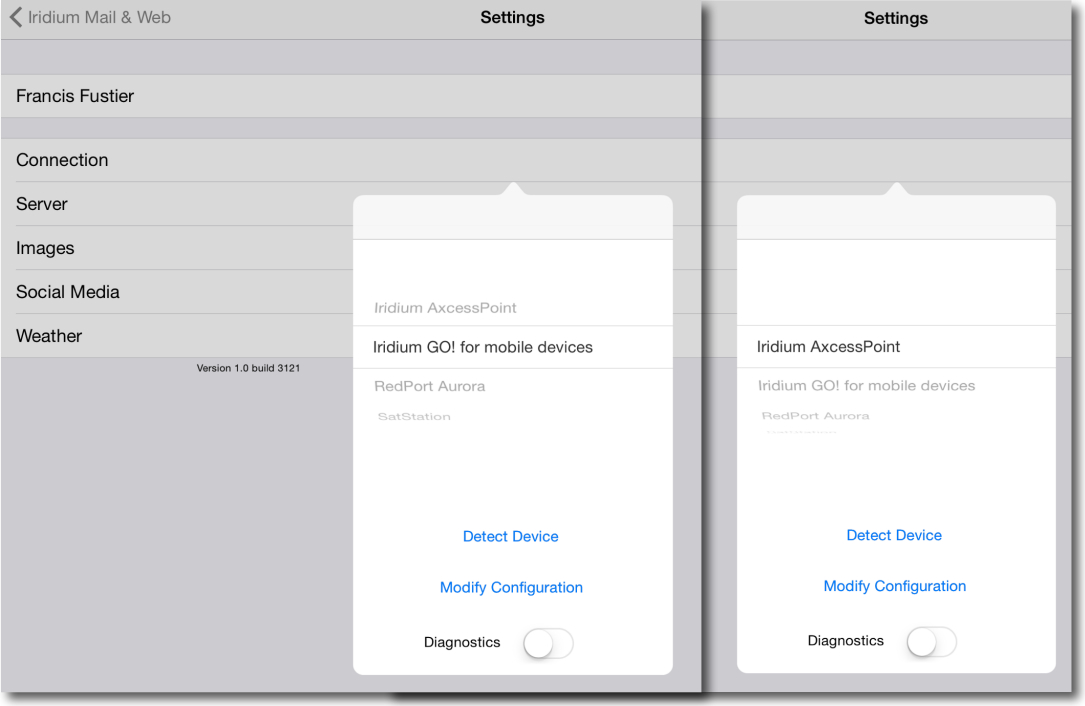Tap Modify Configuration in right popover

pos(895,586)
